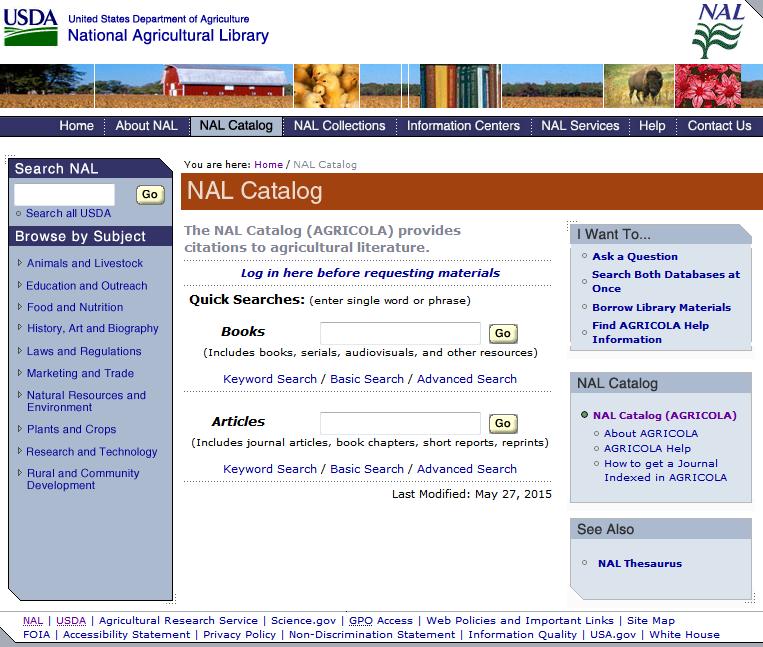Image resolution: width=763 pixels, height=647 pixels.
Task: Click the Search NAL Go button
Action: [x=150, y=195]
